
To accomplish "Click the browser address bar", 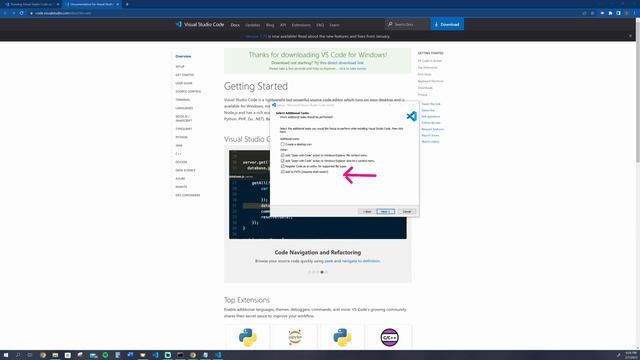I will tap(302, 13).
